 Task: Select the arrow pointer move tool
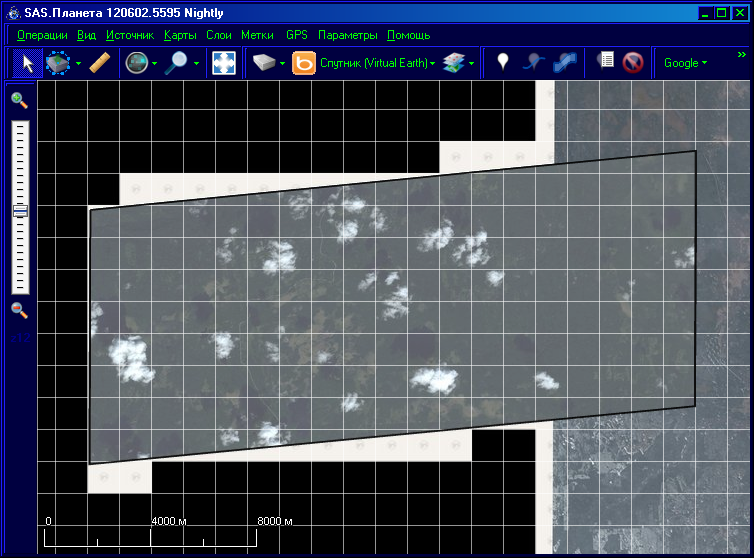tap(28, 63)
